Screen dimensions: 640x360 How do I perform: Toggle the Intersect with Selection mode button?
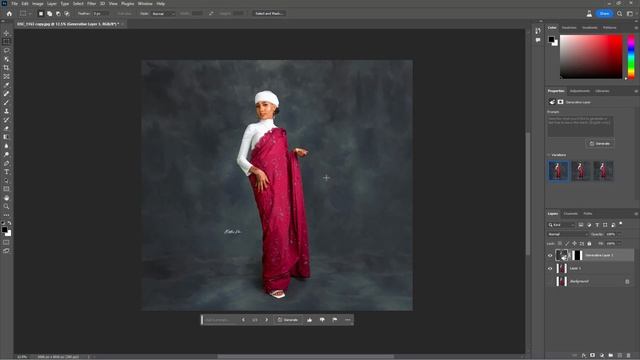67,13
